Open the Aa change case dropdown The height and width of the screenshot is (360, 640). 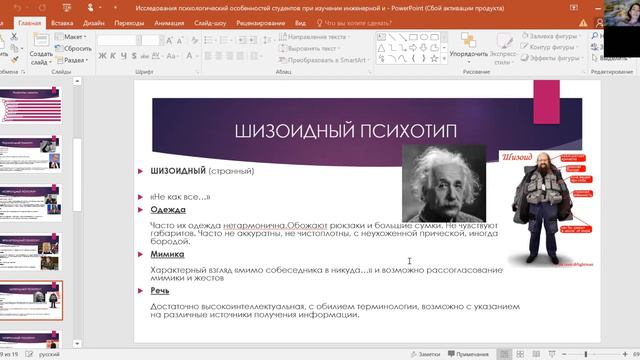172,56
